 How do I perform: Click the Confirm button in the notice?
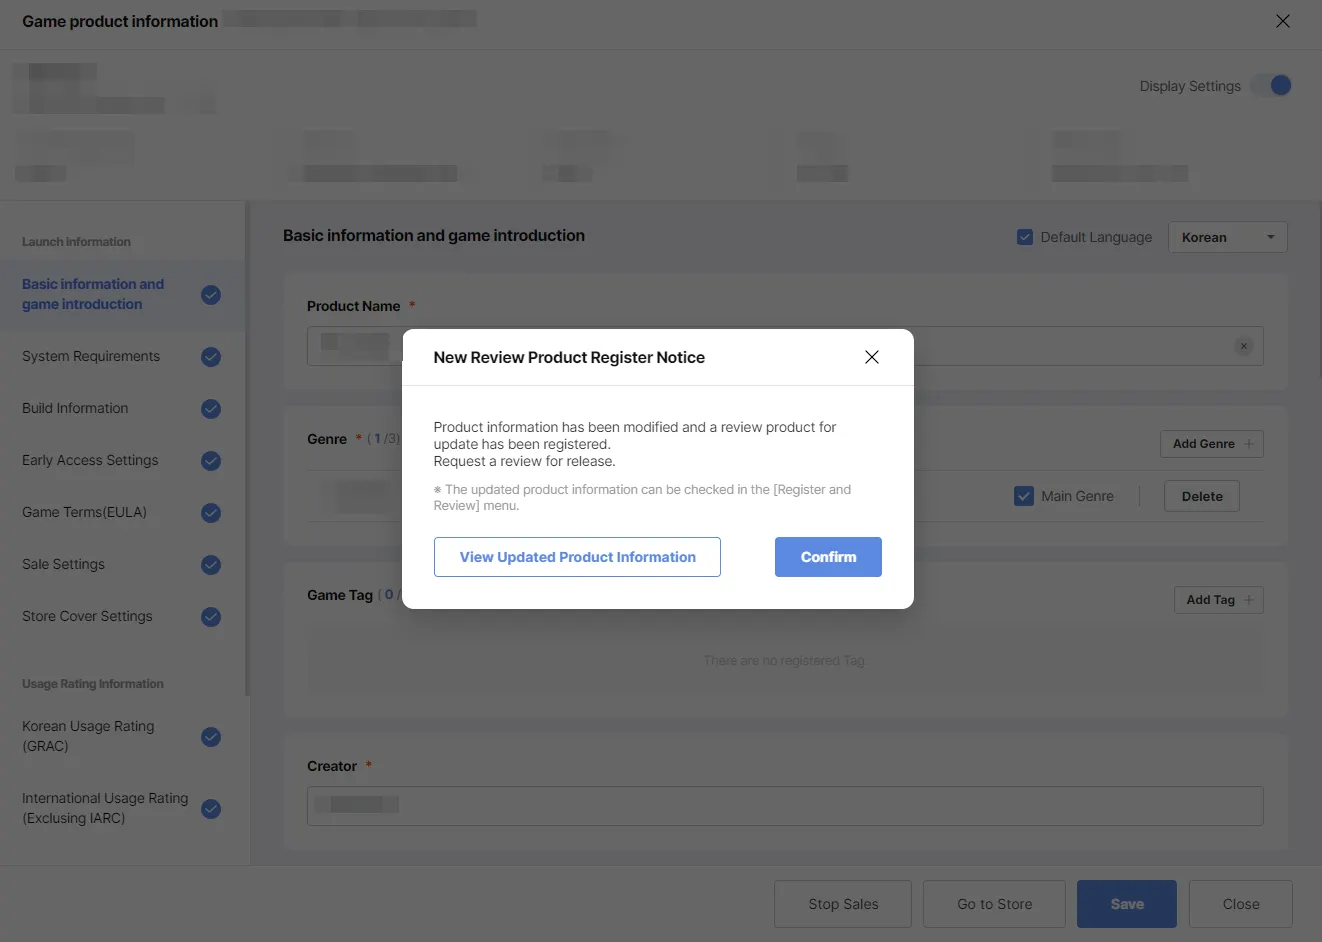coord(828,557)
